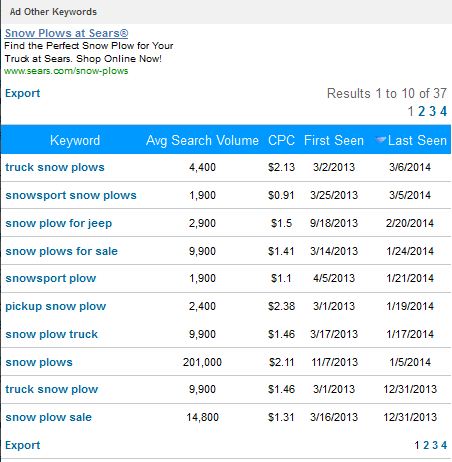Sort by CPC column header

[281, 140]
